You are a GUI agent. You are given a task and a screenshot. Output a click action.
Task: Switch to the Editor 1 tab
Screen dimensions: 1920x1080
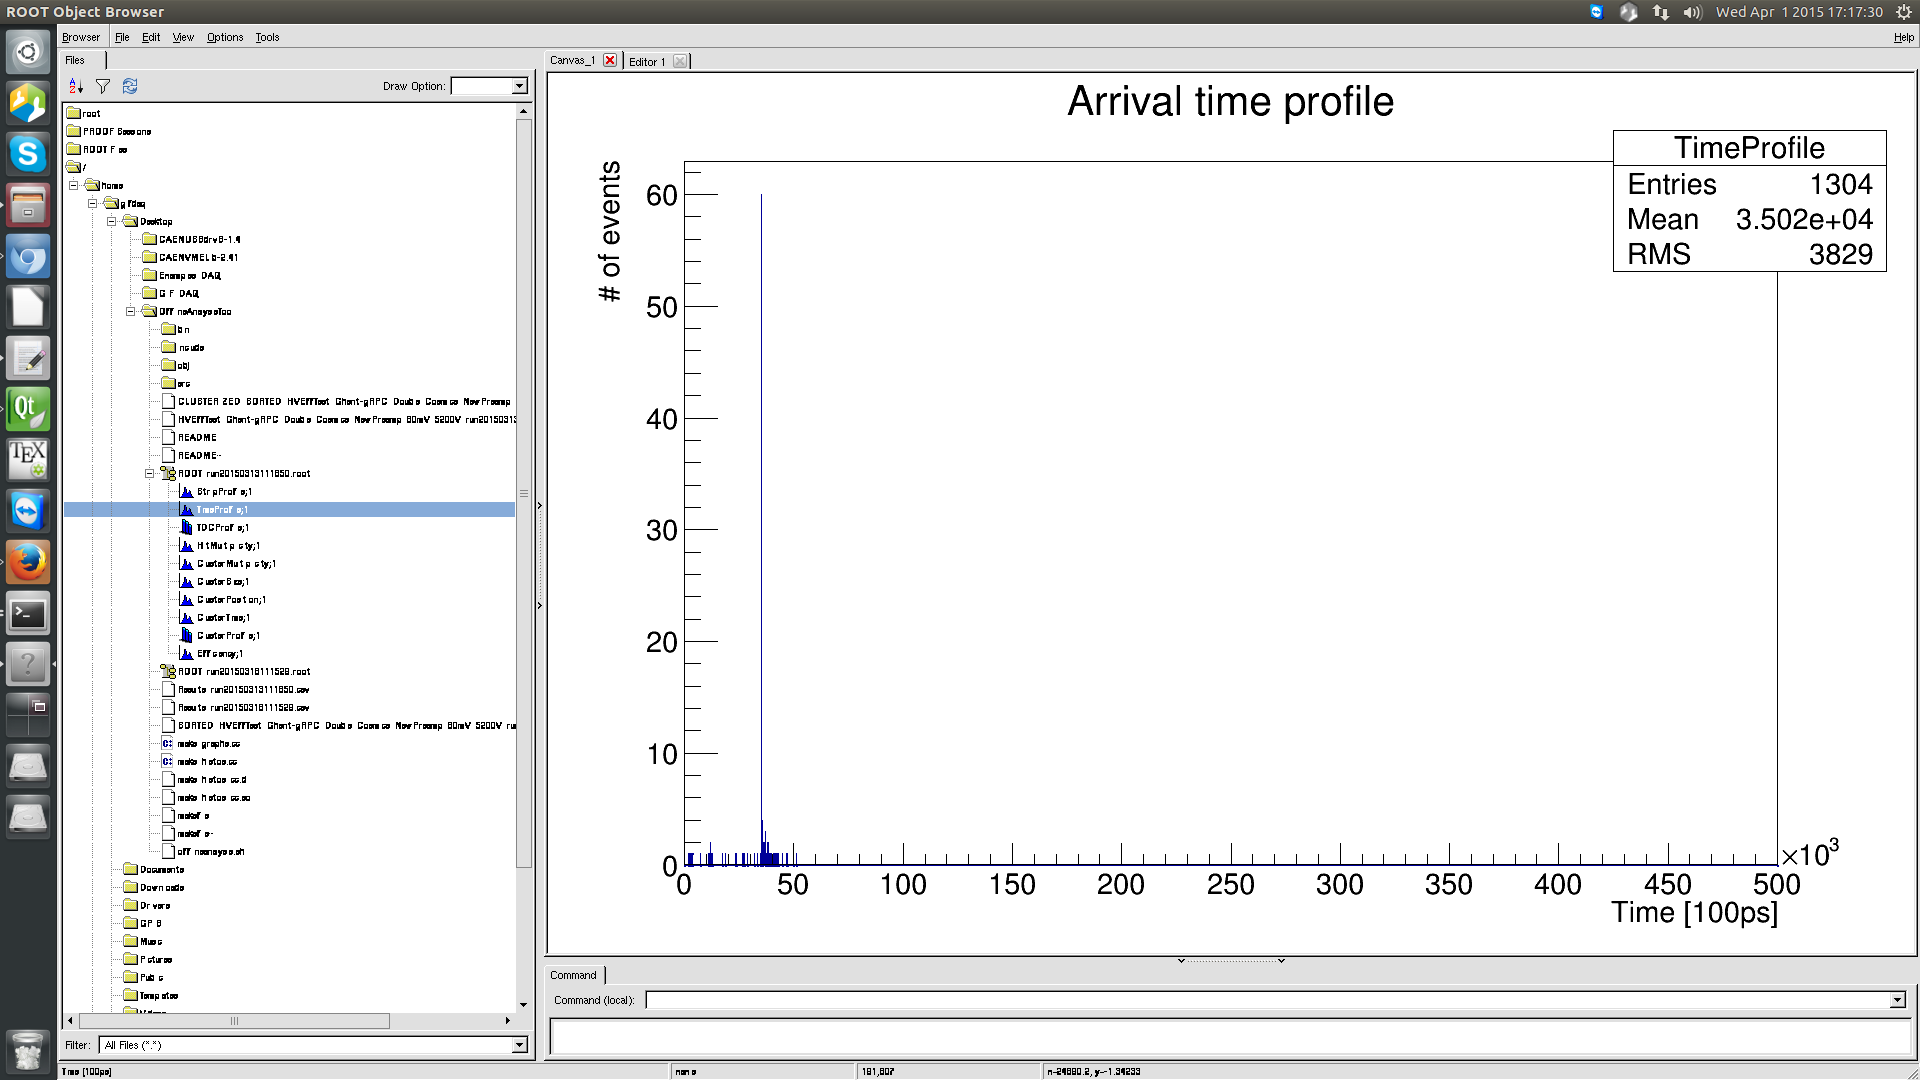pos(646,62)
